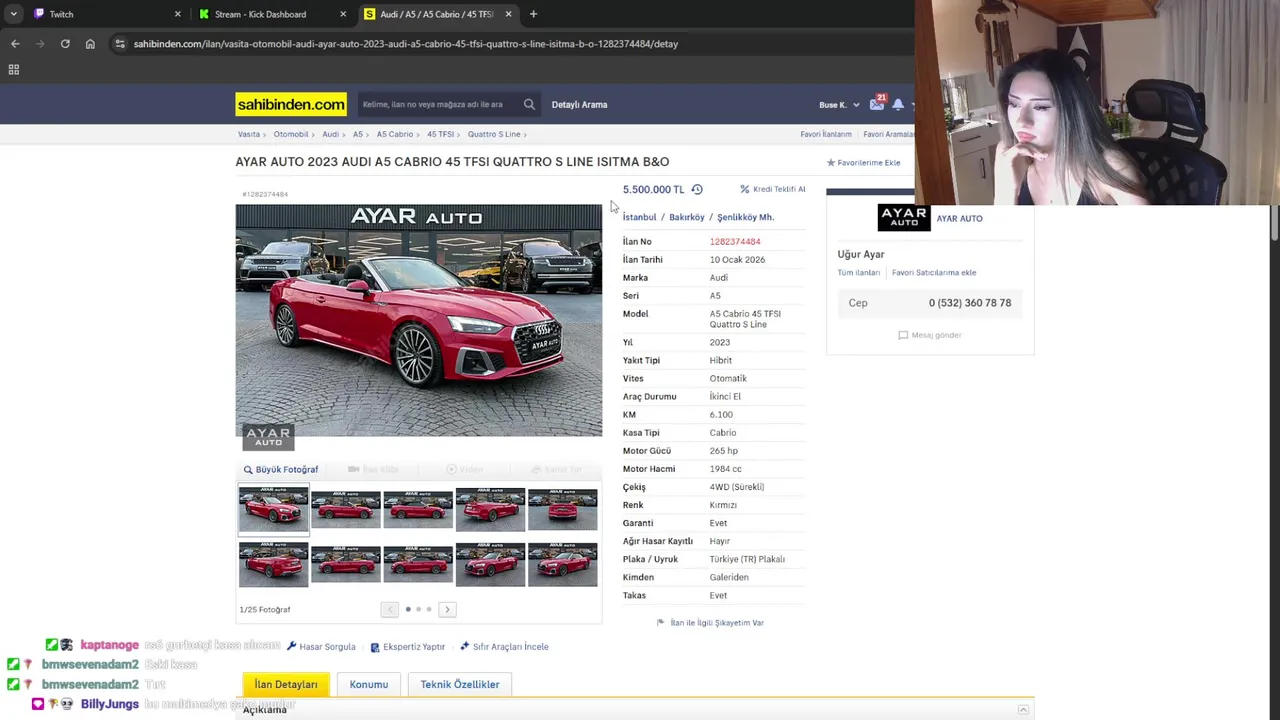
Task: Select the rear-view thumbnail in top row
Action: 562,509
